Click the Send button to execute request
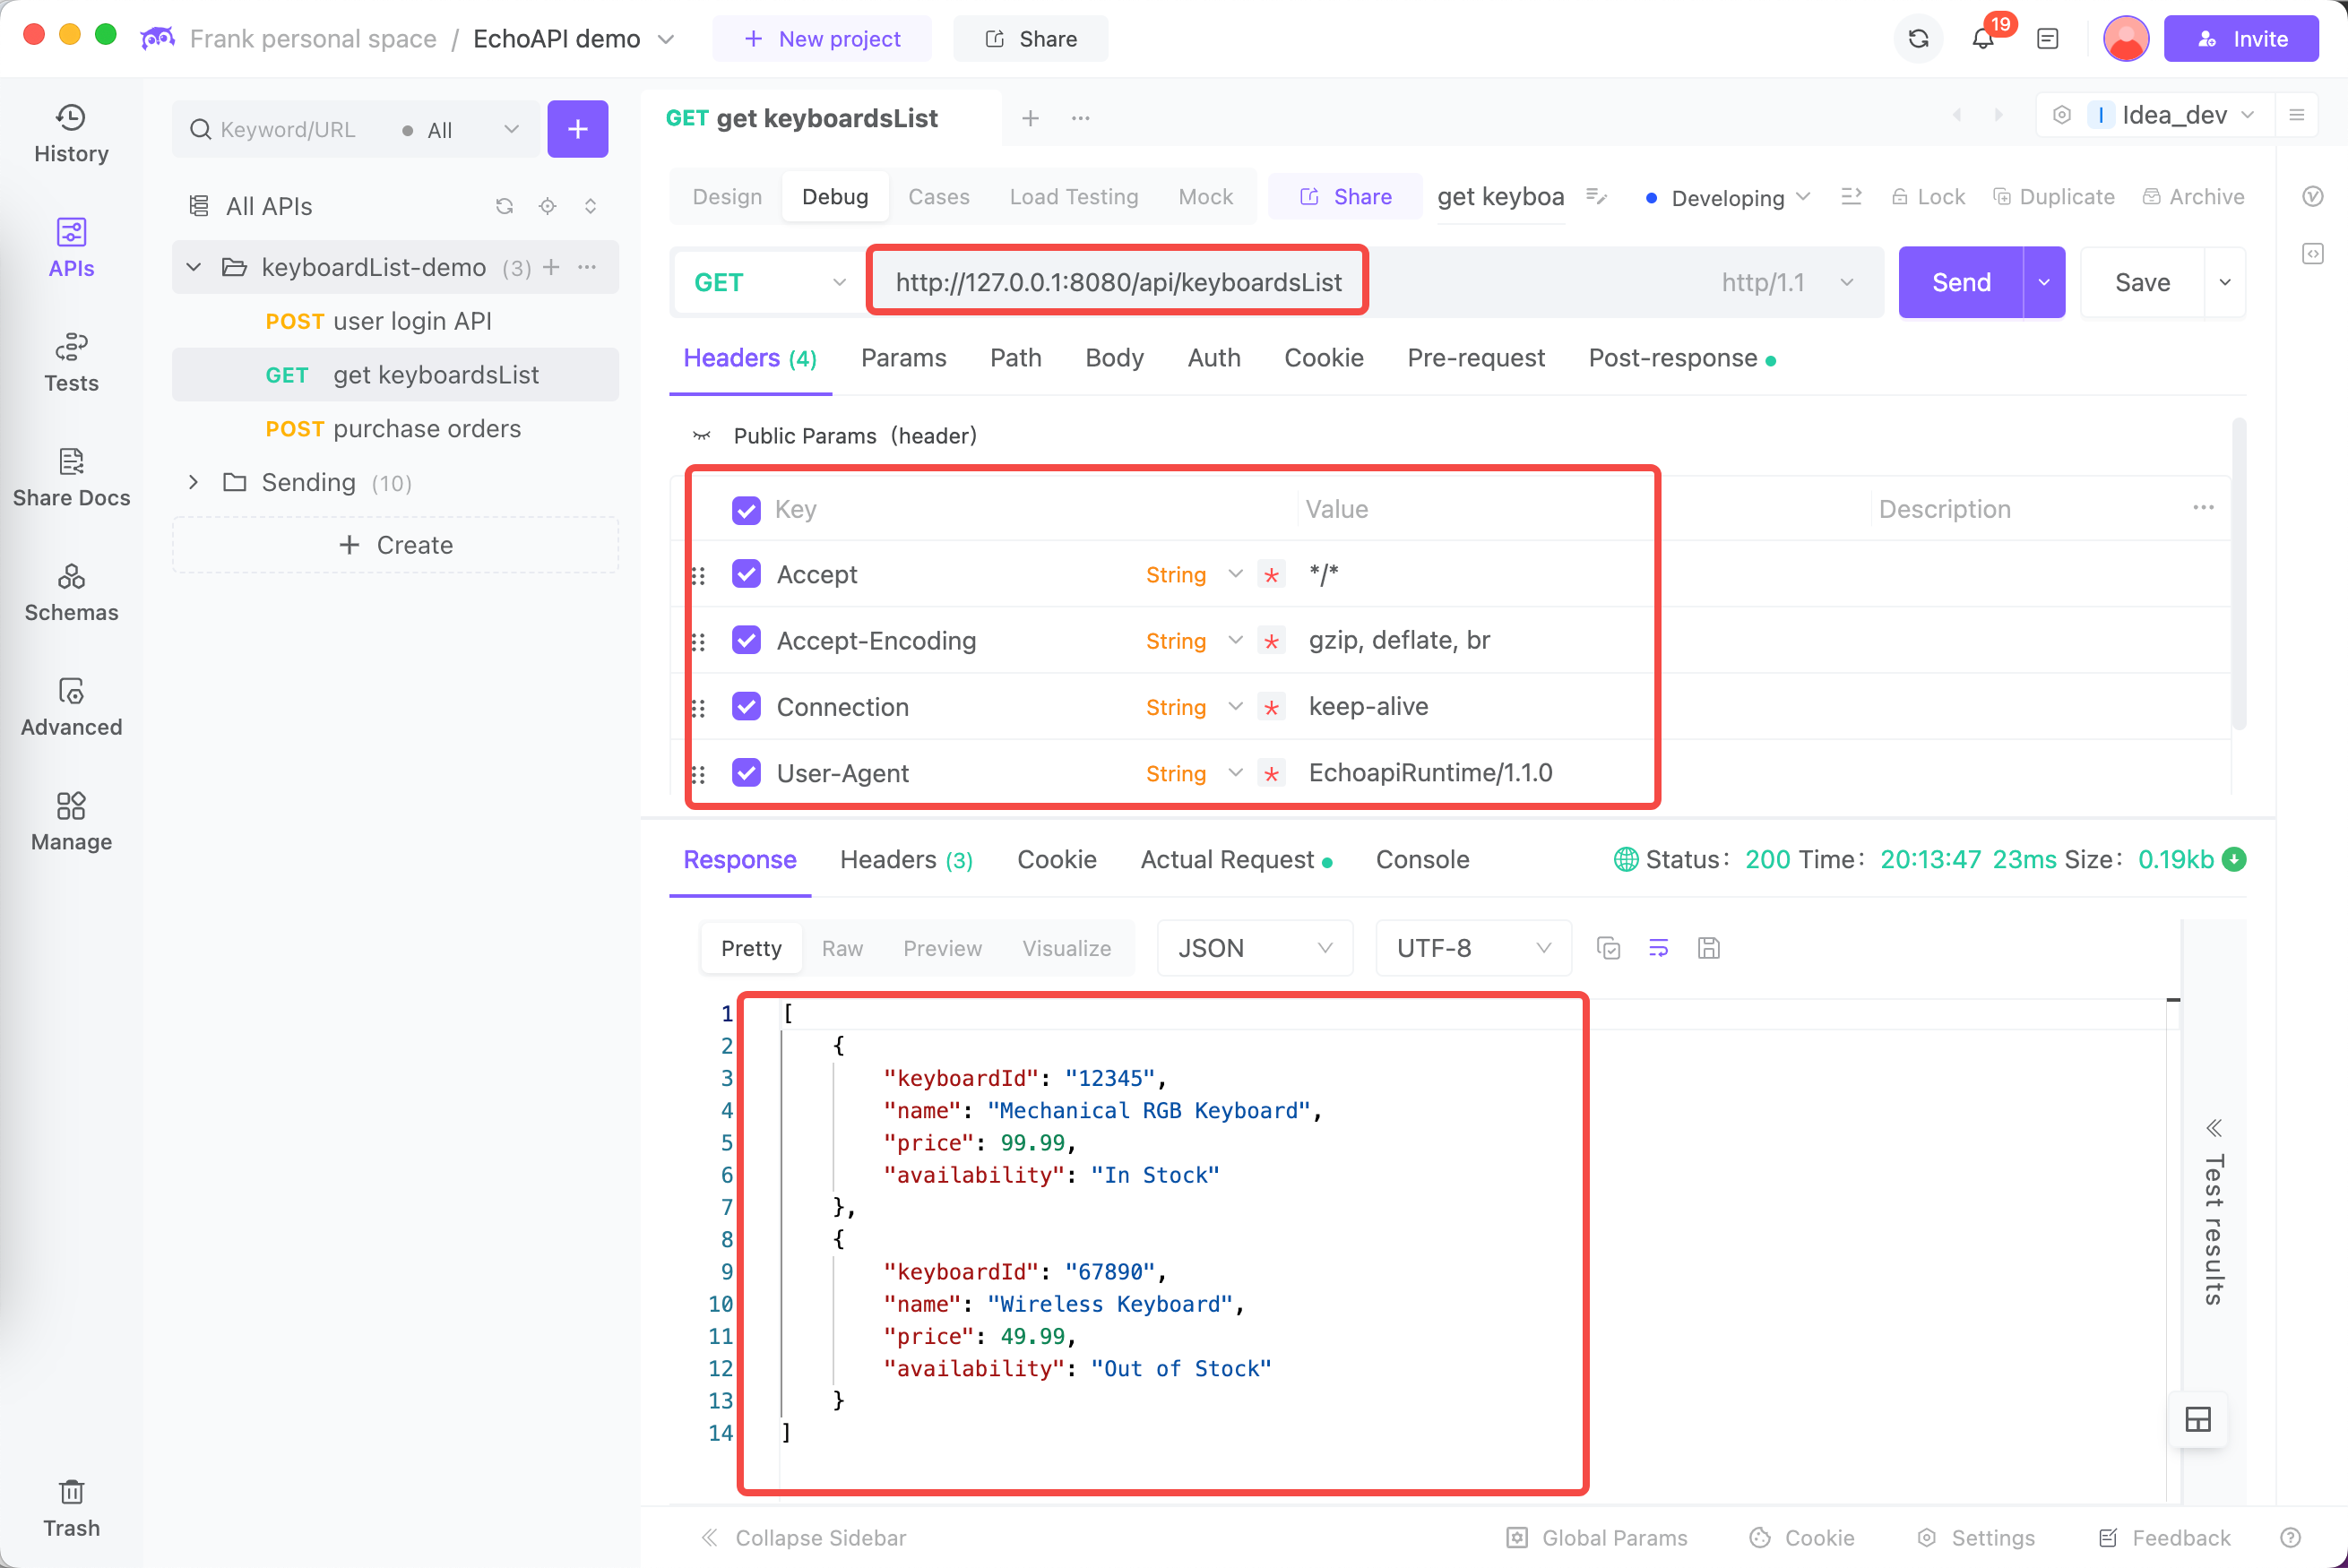The height and width of the screenshot is (1568, 2348). click(1960, 280)
